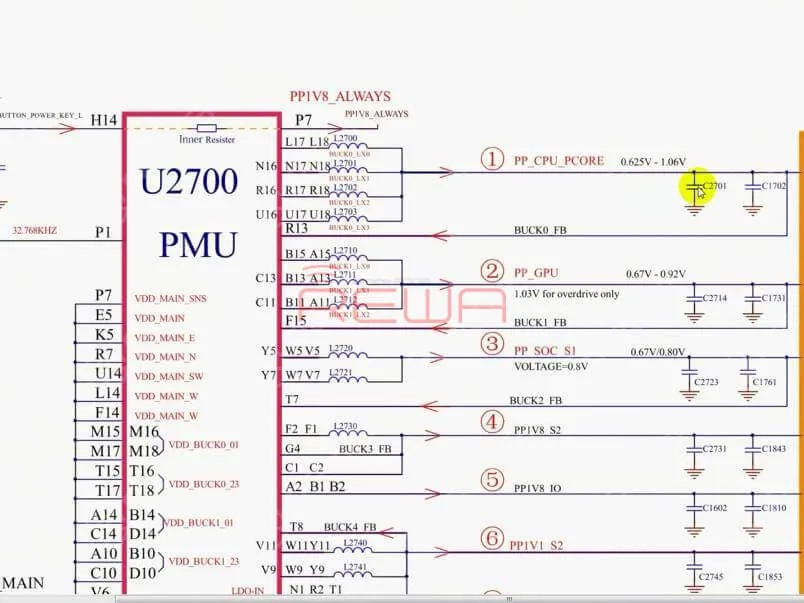804x603 pixels.
Task: Select the LDO-IN pin name
Action: tap(248, 591)
